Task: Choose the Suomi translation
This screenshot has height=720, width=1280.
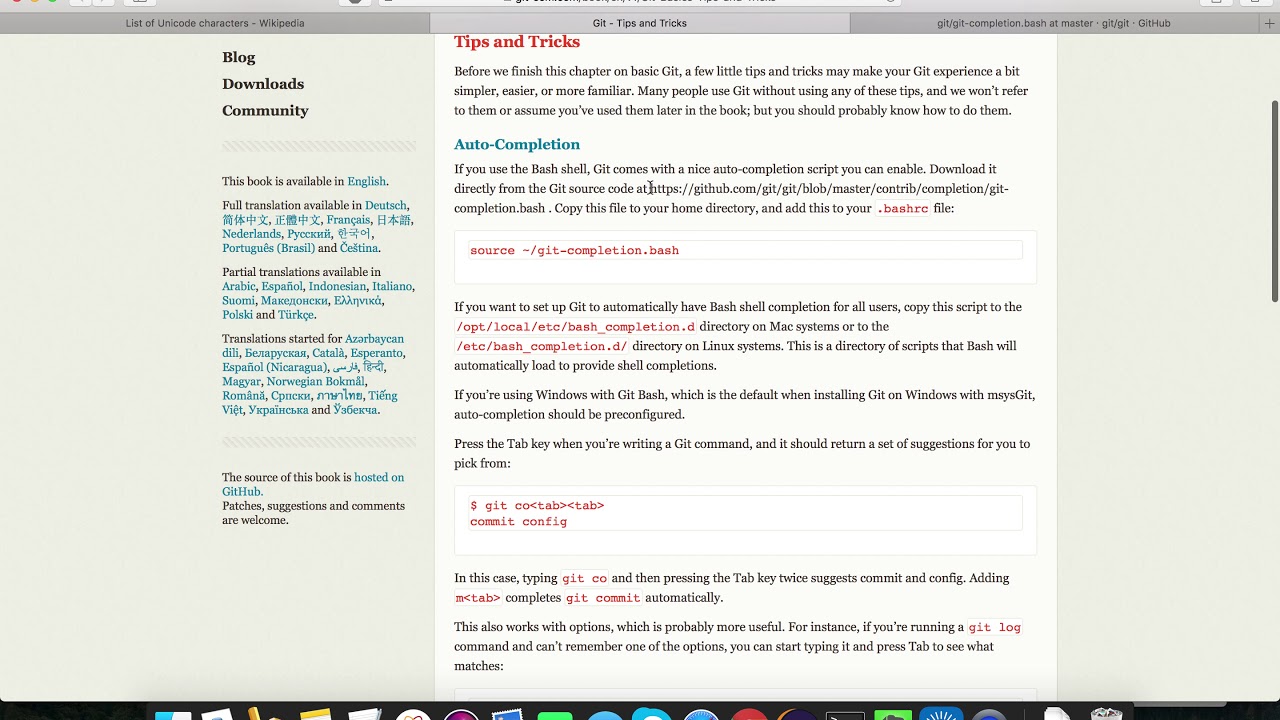Action: pyautogui.click(x=238, y=300)
